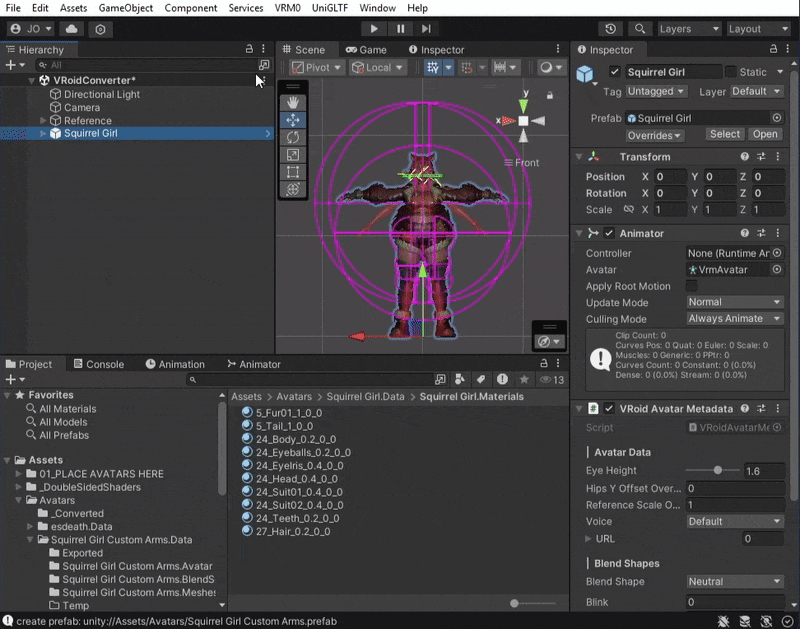Open the cloud services icon
Image resolution: width=800 pixels, height=629 pixels.
(x=71, y=29)
